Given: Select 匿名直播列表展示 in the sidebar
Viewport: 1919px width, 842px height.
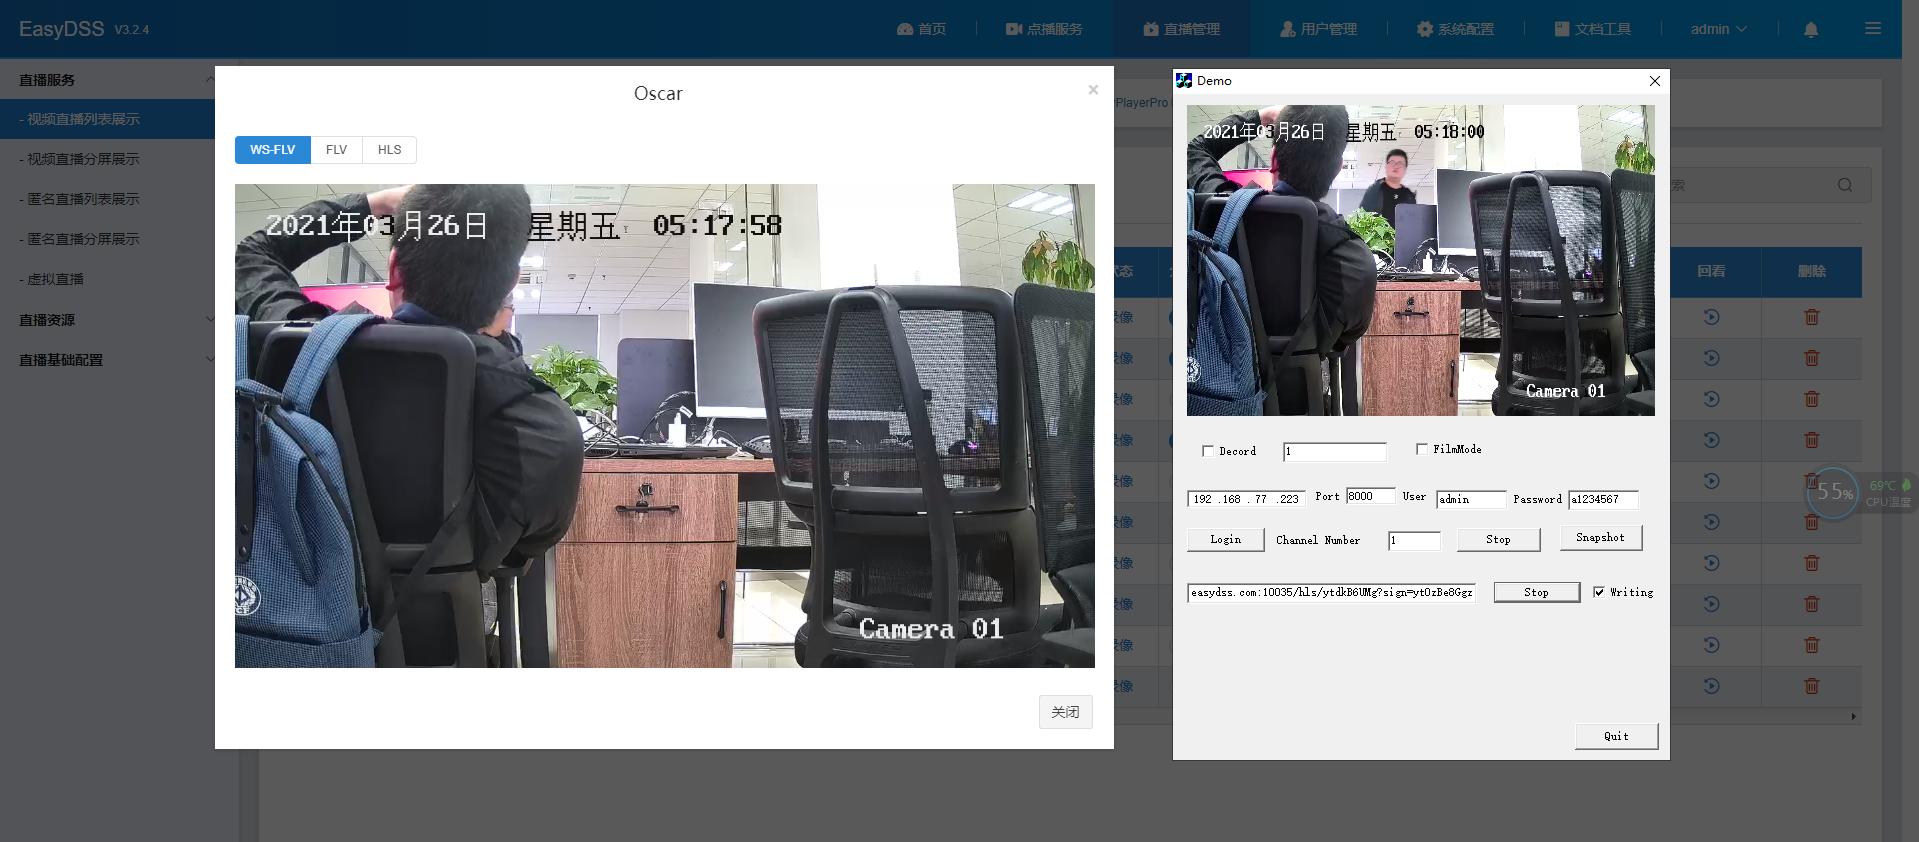Looking at the screenshot, I should click(107, 199).
